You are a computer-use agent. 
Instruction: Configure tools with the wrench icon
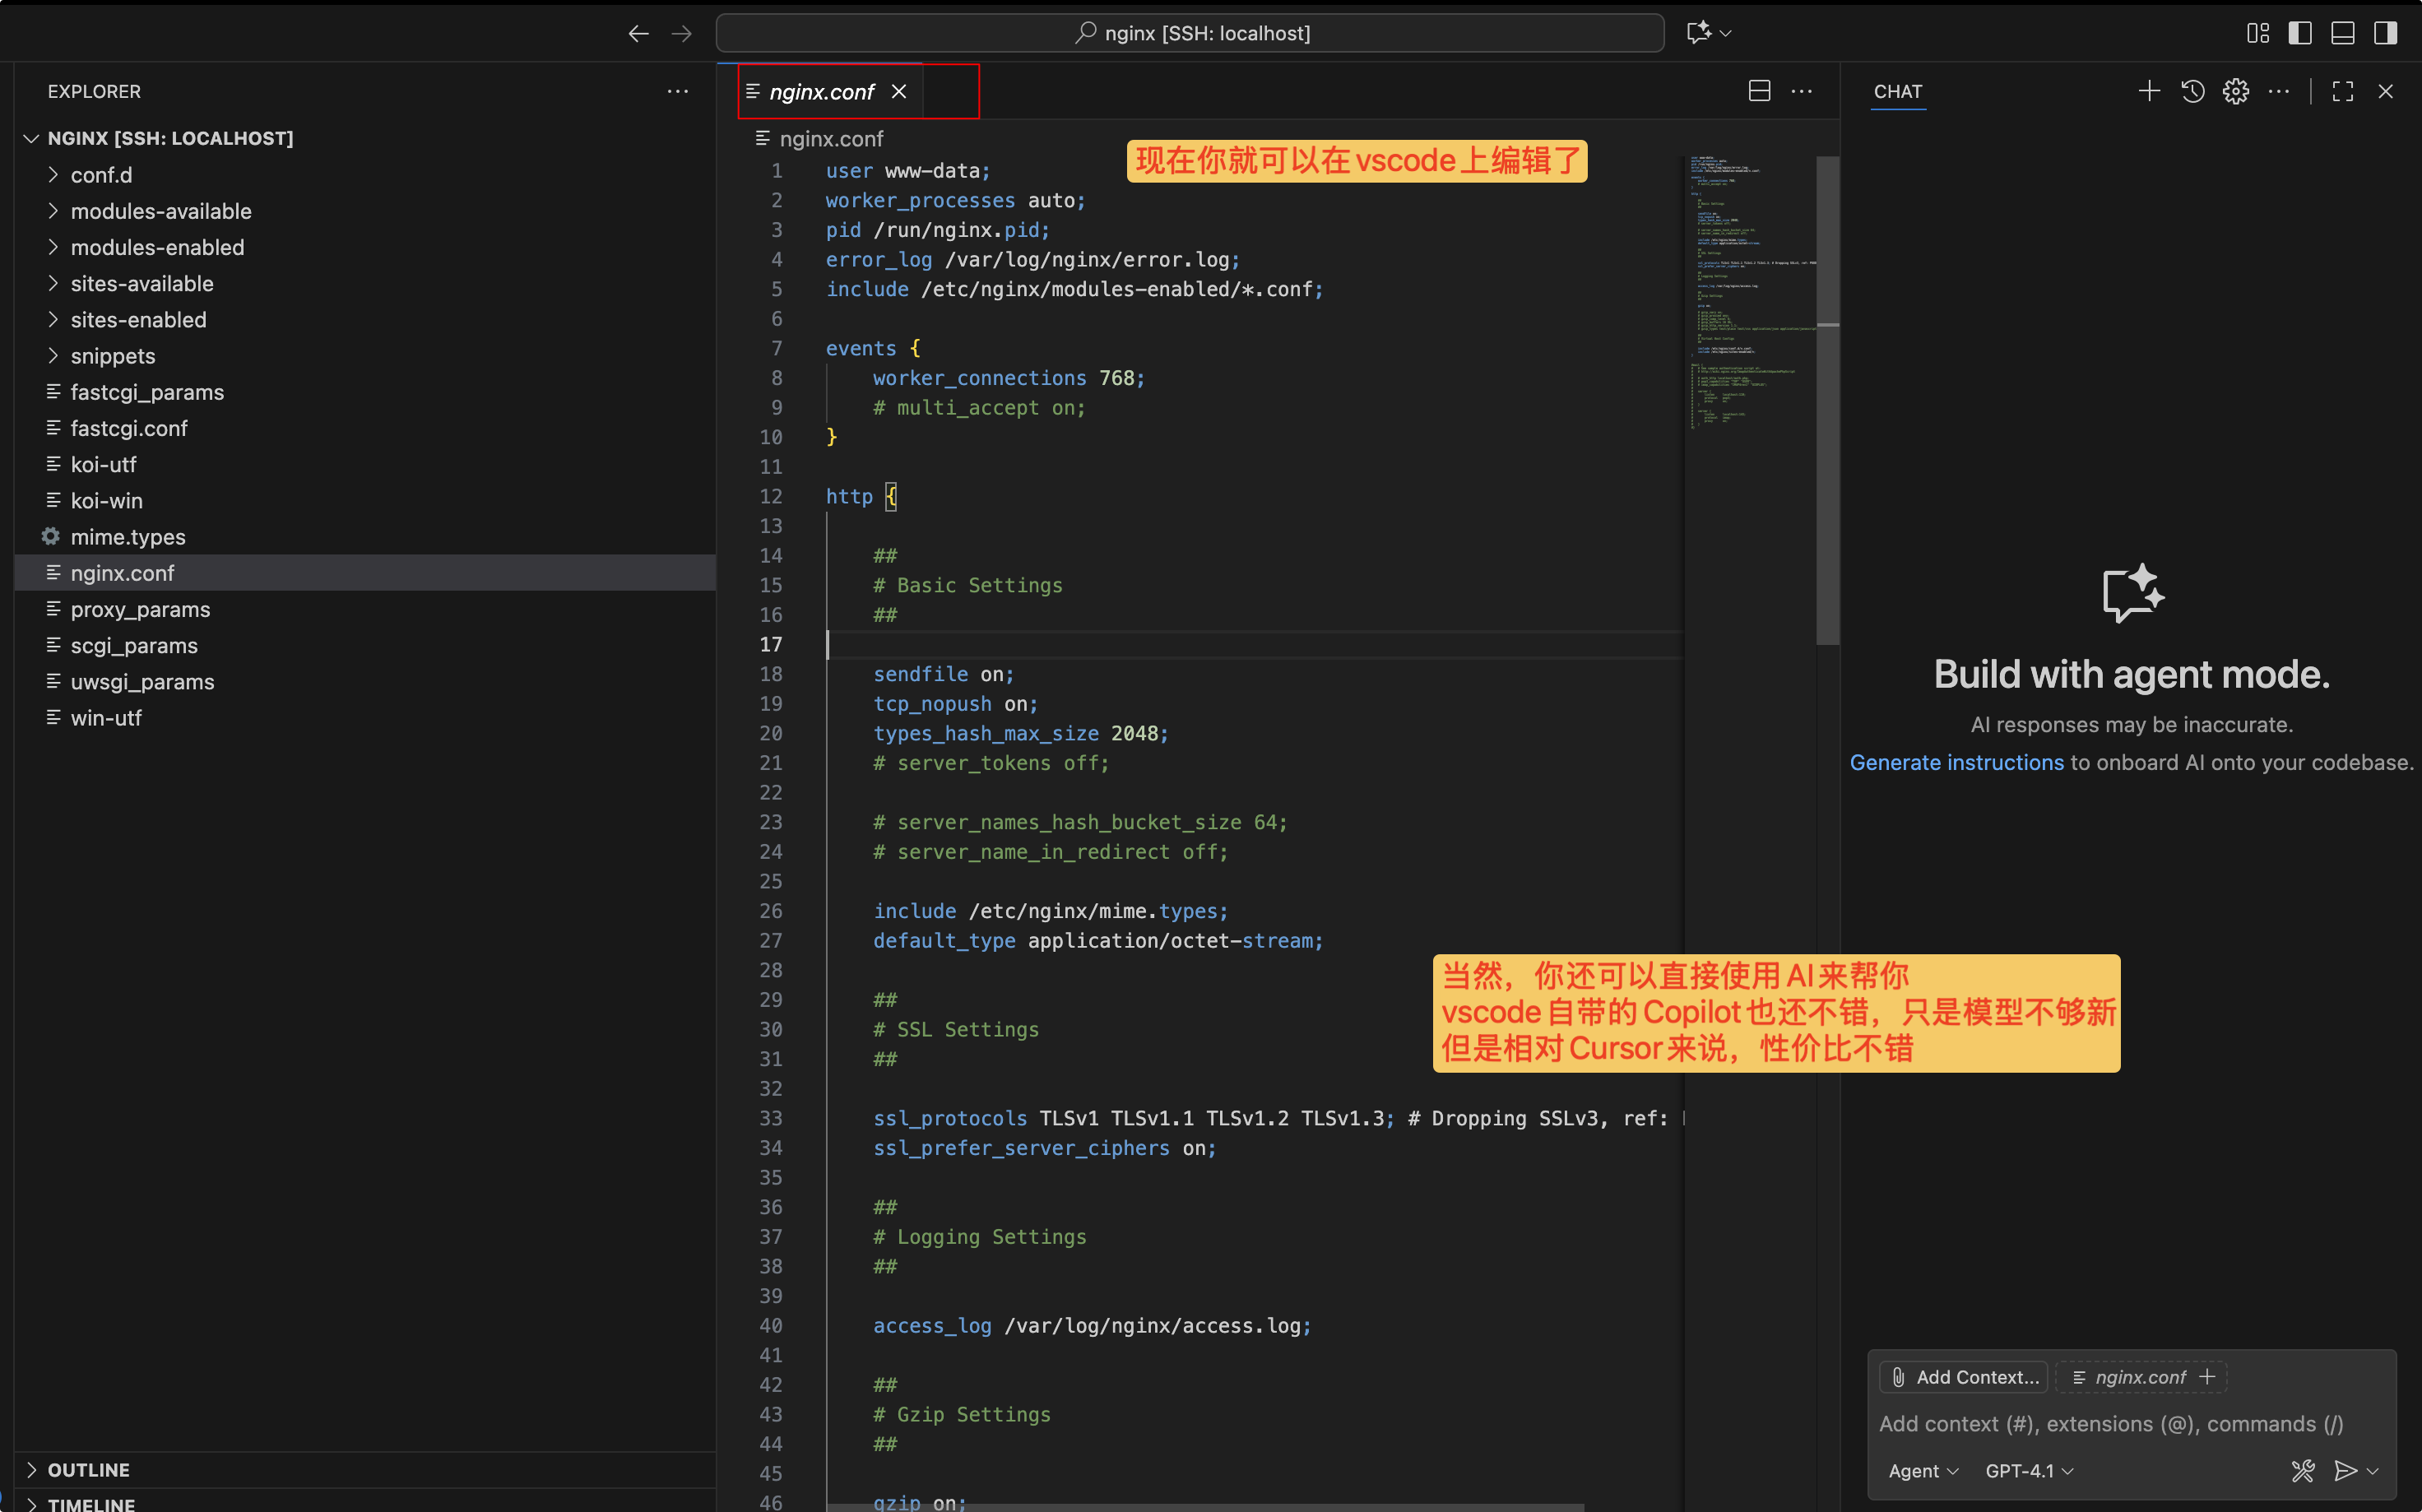pos(2303,1470)
